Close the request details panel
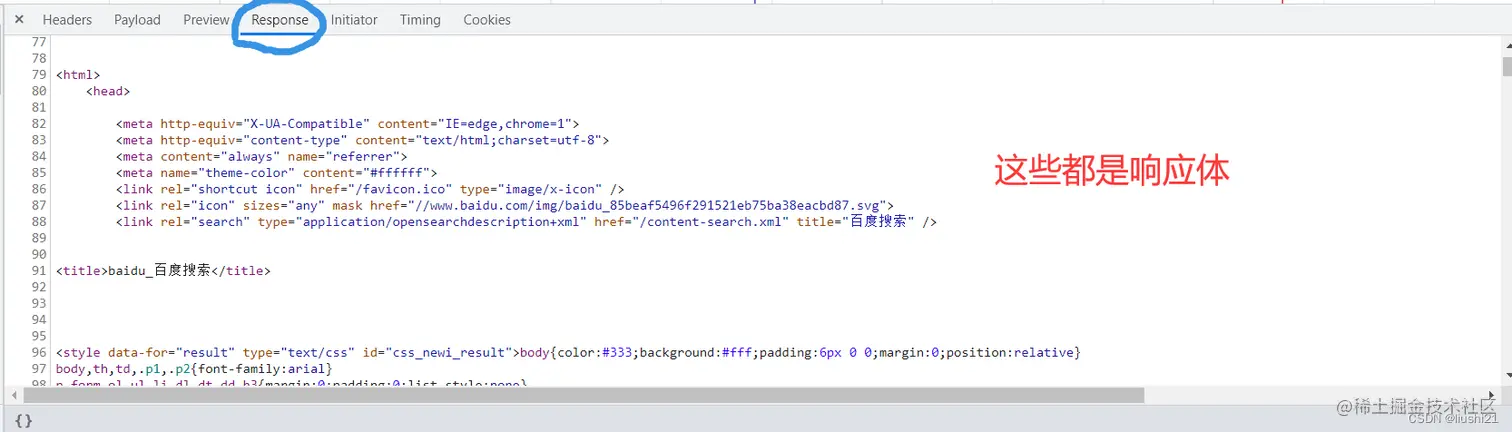This screenshot has width=1512, height=432. point(19,19)
